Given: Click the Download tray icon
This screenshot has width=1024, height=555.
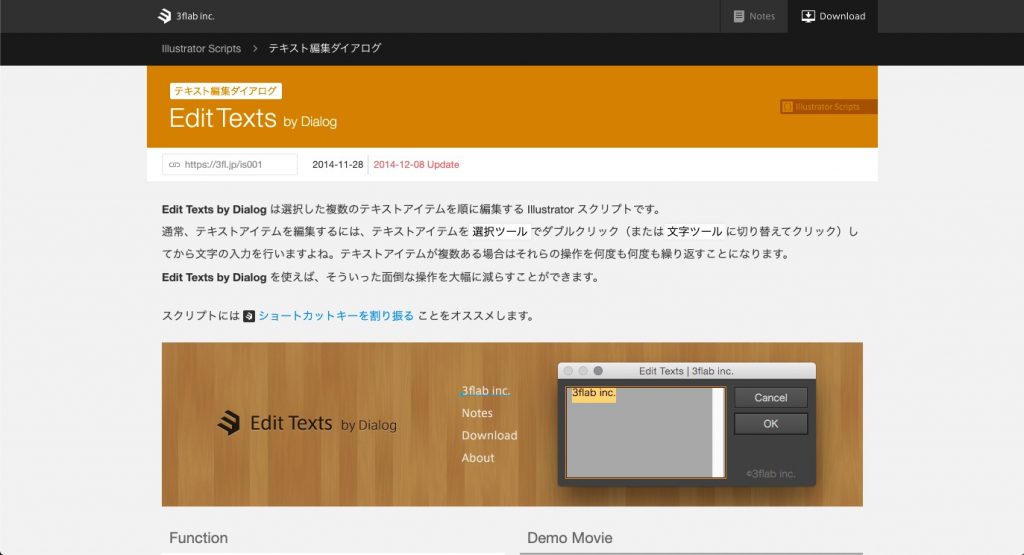Looking at the screenshot, I should (x=808, y=16).
